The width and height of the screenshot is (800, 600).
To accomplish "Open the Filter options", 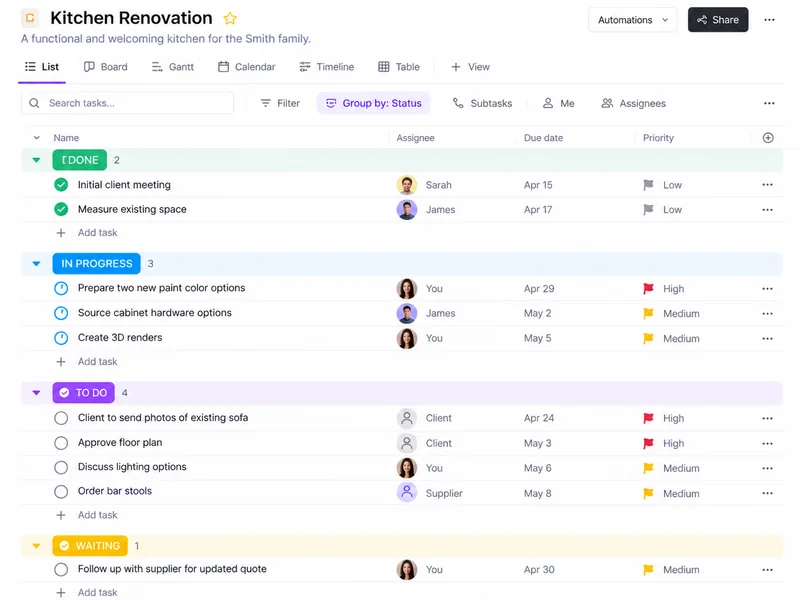I will point(280,103).
